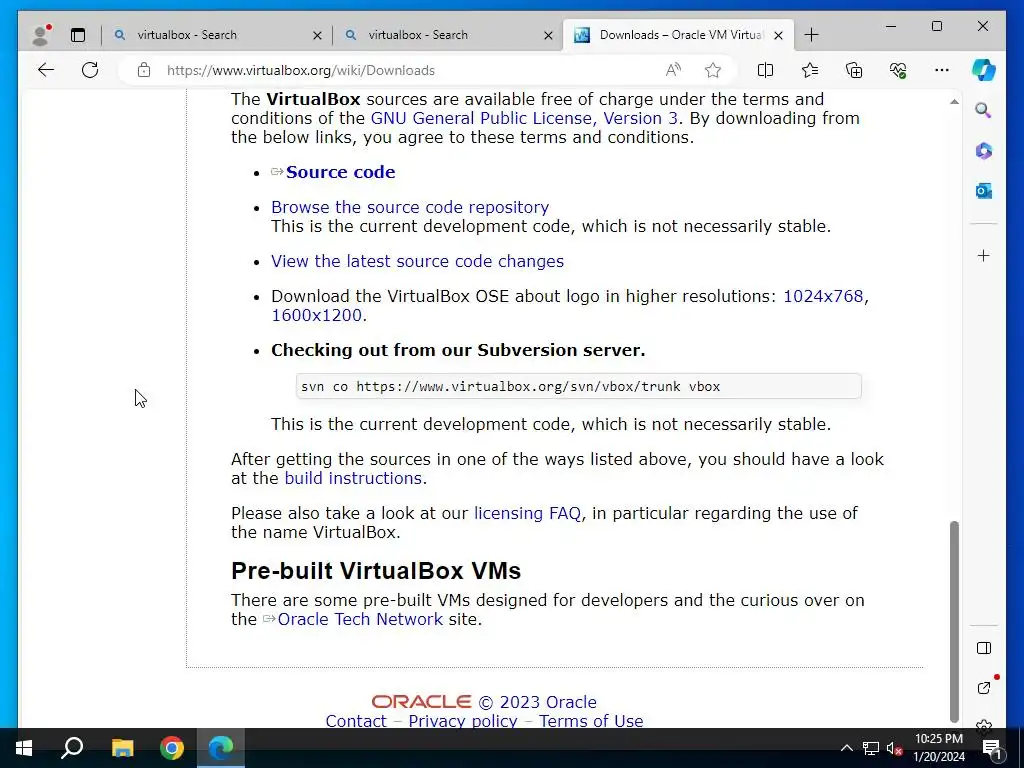
Task: Open the network tray icon
Action: [x=871, y=748]
